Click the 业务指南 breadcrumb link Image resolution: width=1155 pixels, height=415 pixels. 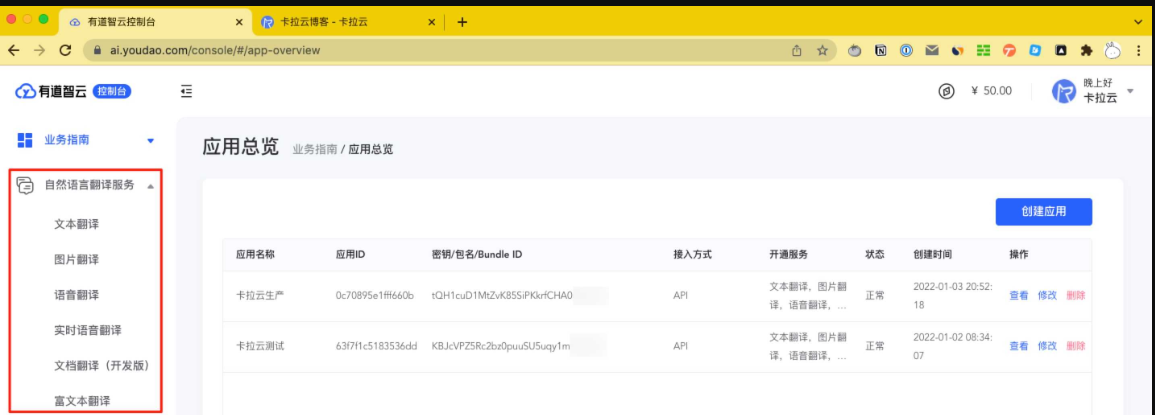click(315, 149)
